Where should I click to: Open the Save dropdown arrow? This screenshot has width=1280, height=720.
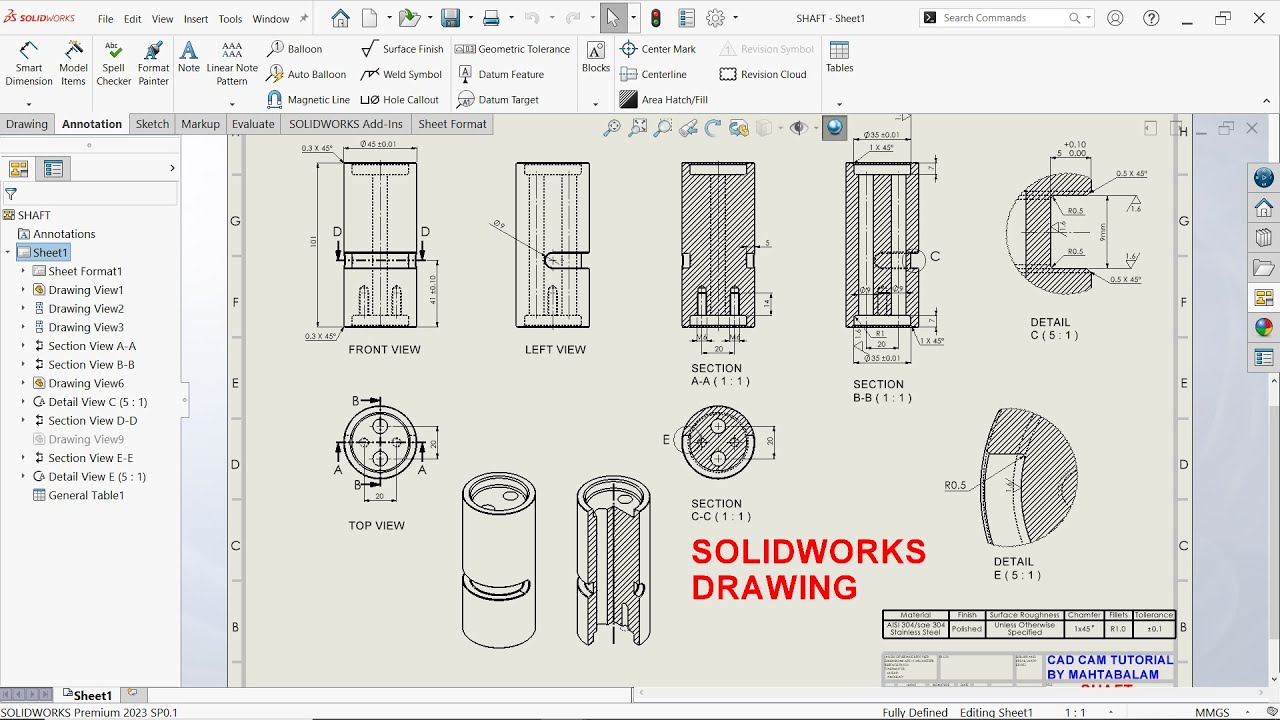(469, 18)
